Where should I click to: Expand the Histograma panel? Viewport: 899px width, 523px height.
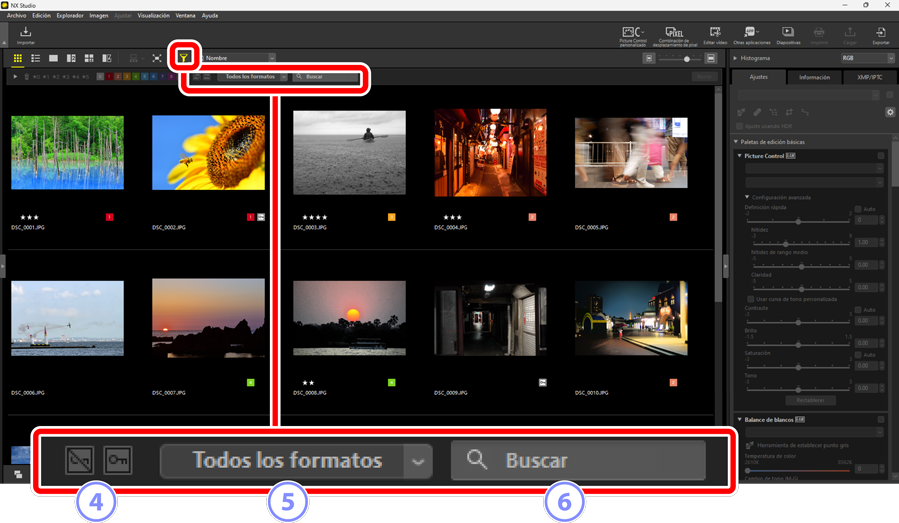[737, 59]
